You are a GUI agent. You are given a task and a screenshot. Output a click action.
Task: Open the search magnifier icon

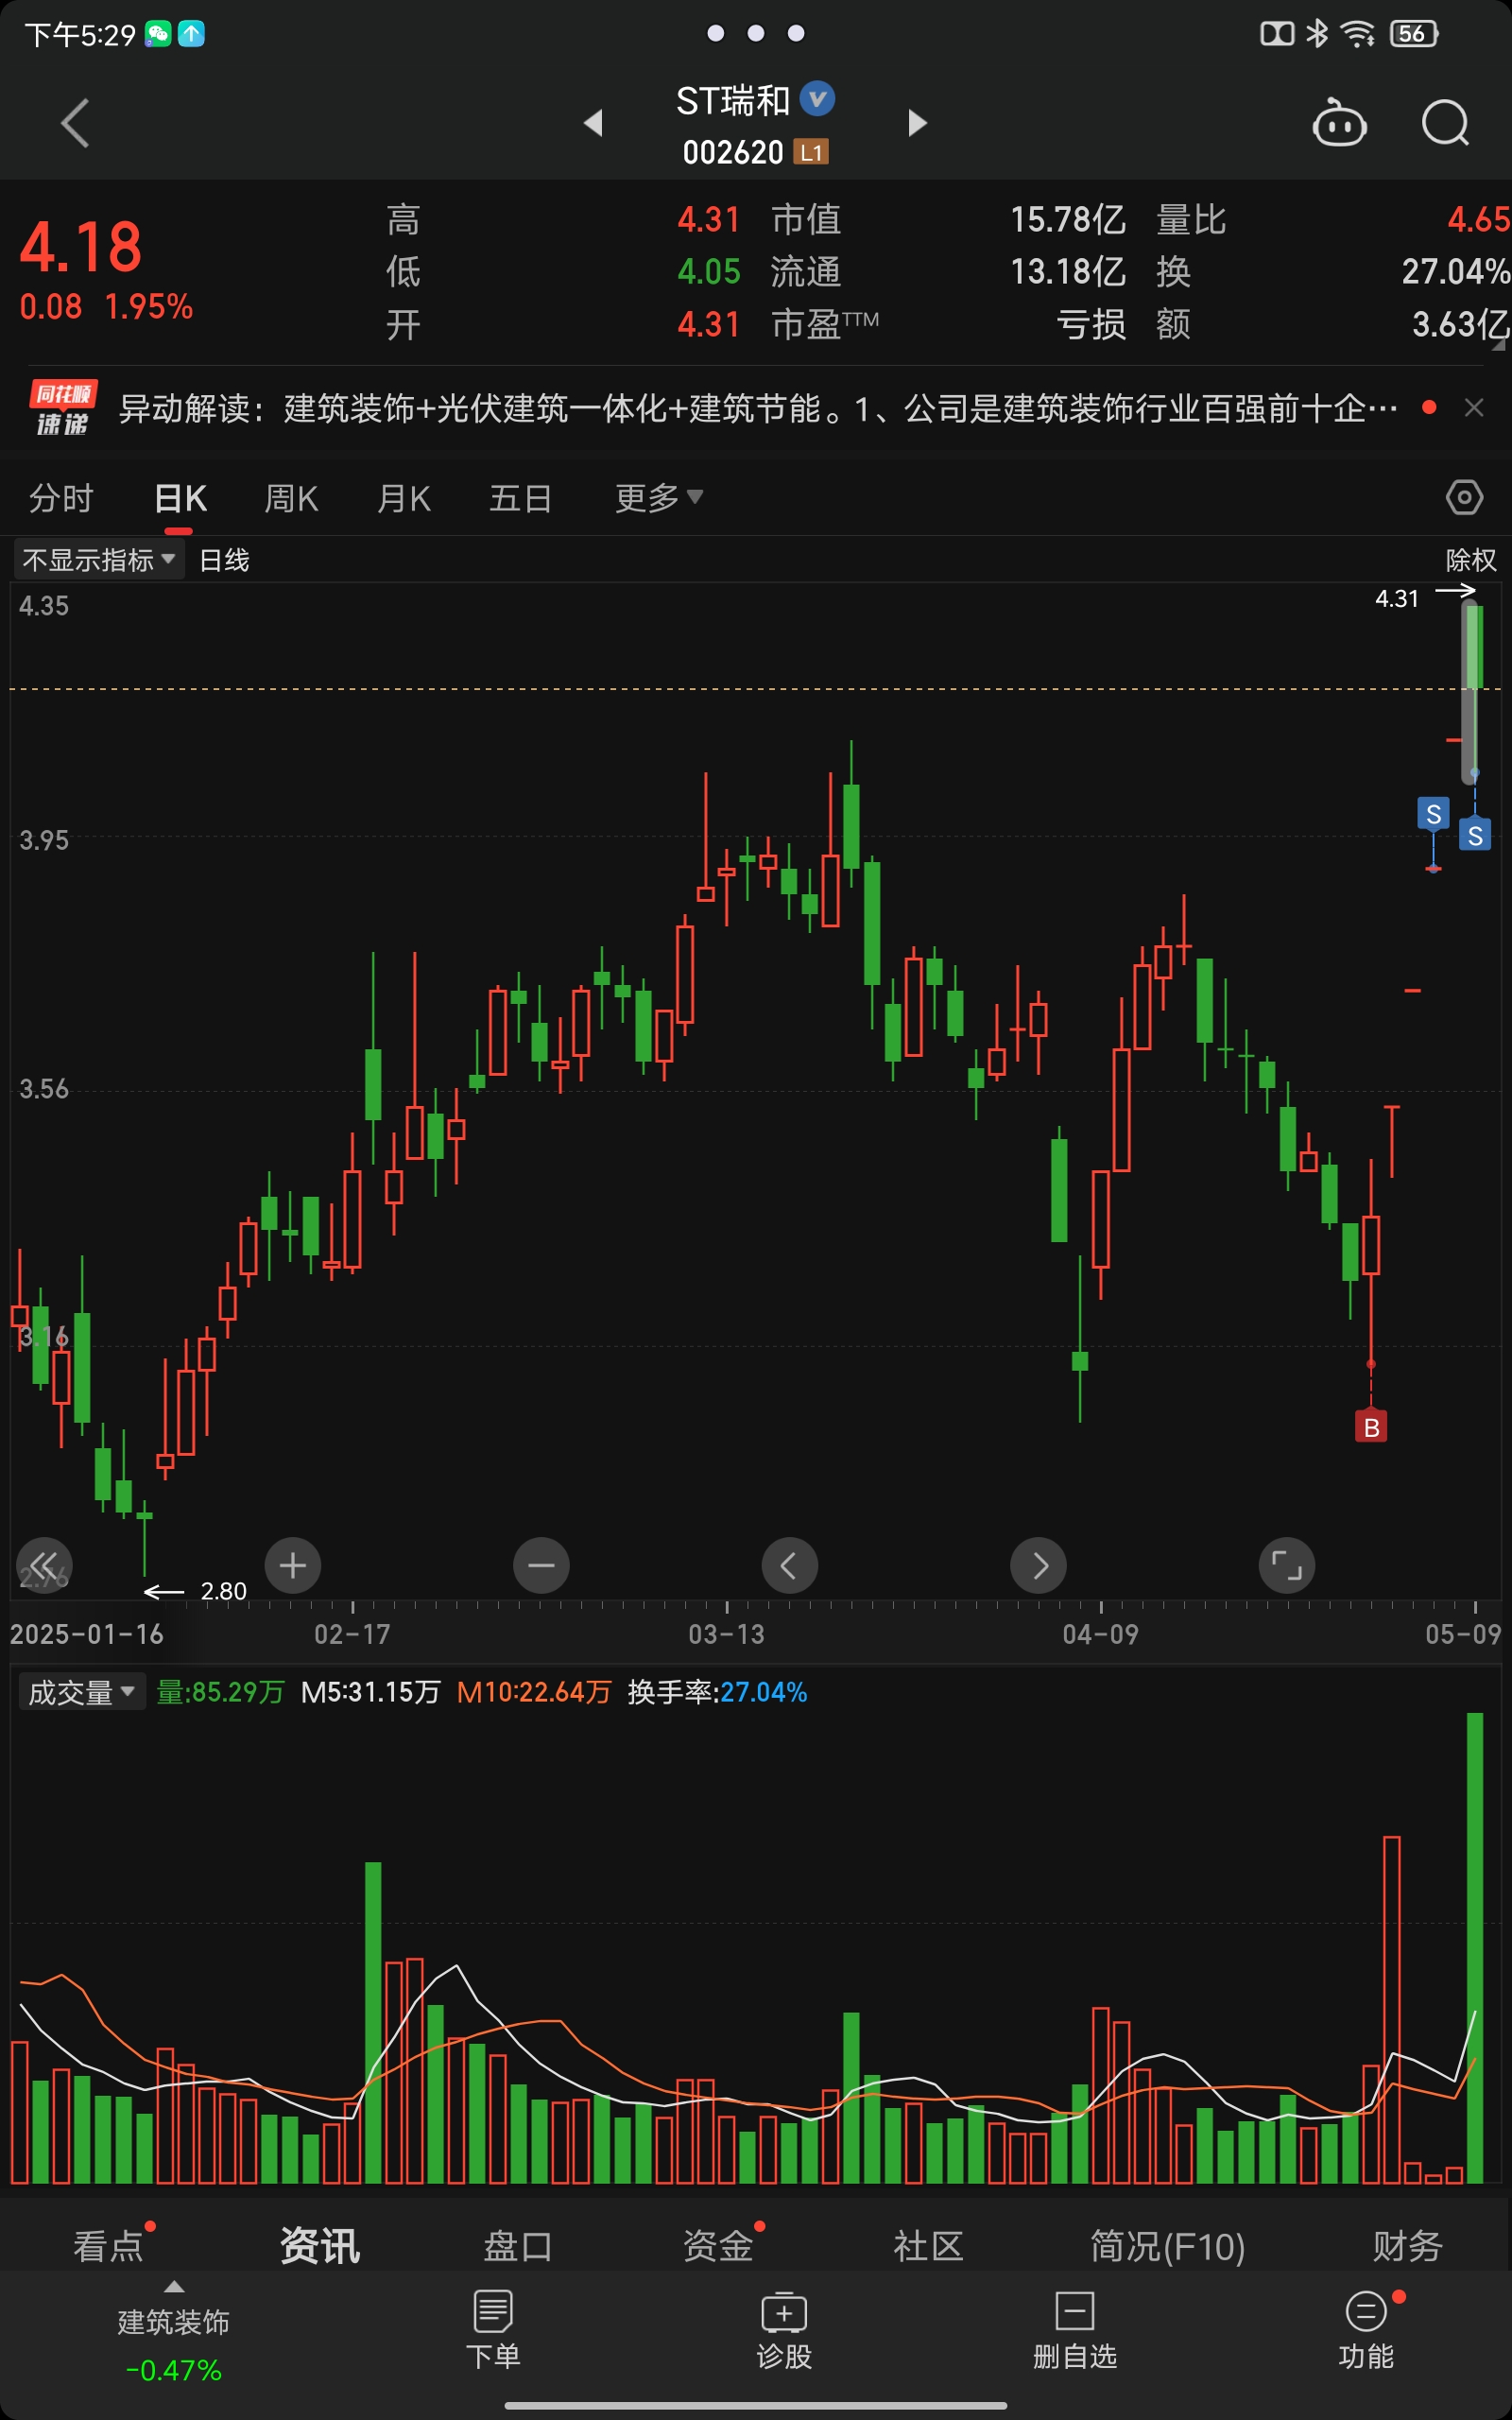point(1445,123)
